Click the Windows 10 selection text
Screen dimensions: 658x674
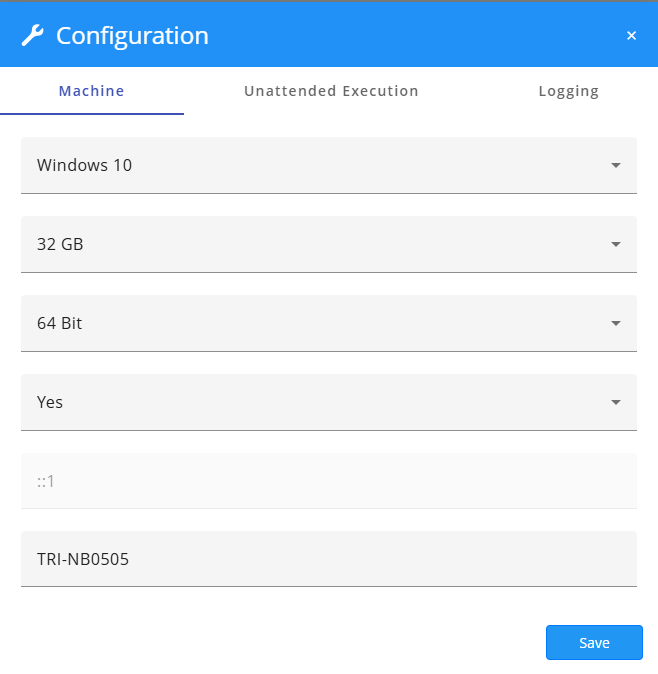(84, 165)
